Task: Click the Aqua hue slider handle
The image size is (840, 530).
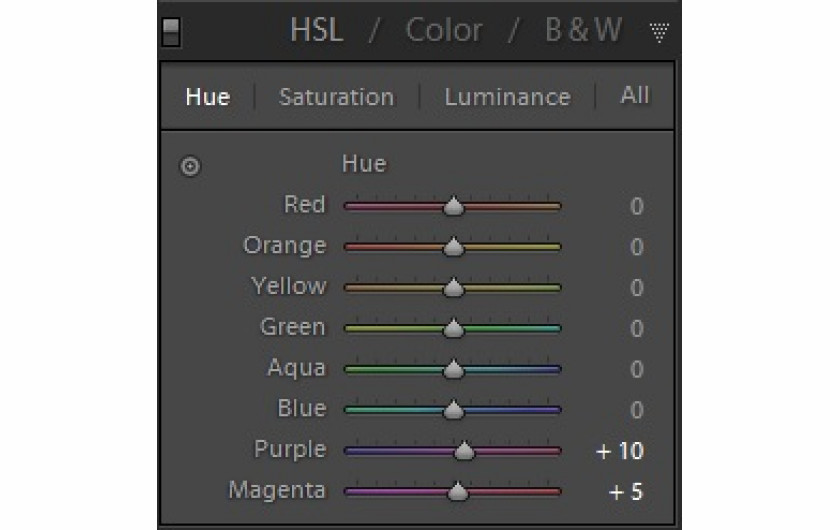Action: (x=454, y=369)
